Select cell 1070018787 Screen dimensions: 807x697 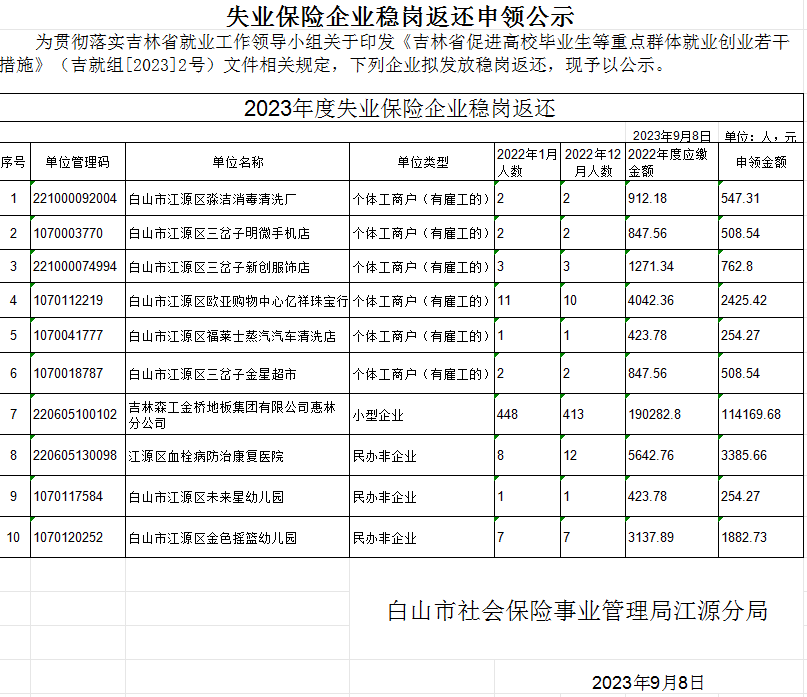click(x=78, y=373)
